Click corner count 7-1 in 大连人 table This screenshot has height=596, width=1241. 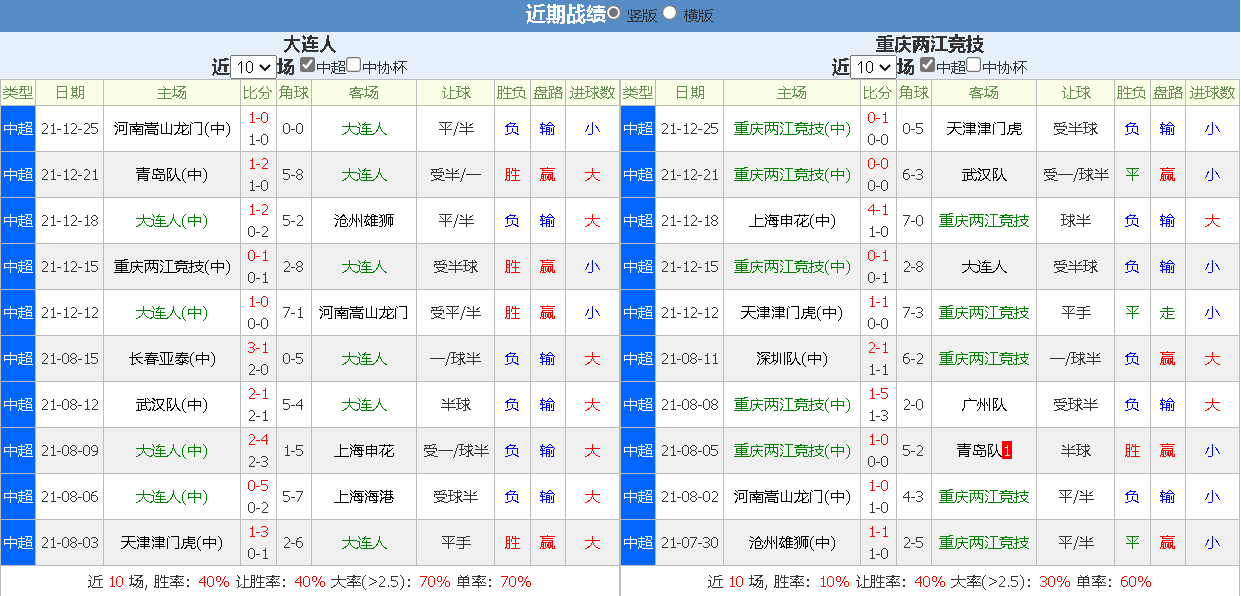click(x=293, y=313)
